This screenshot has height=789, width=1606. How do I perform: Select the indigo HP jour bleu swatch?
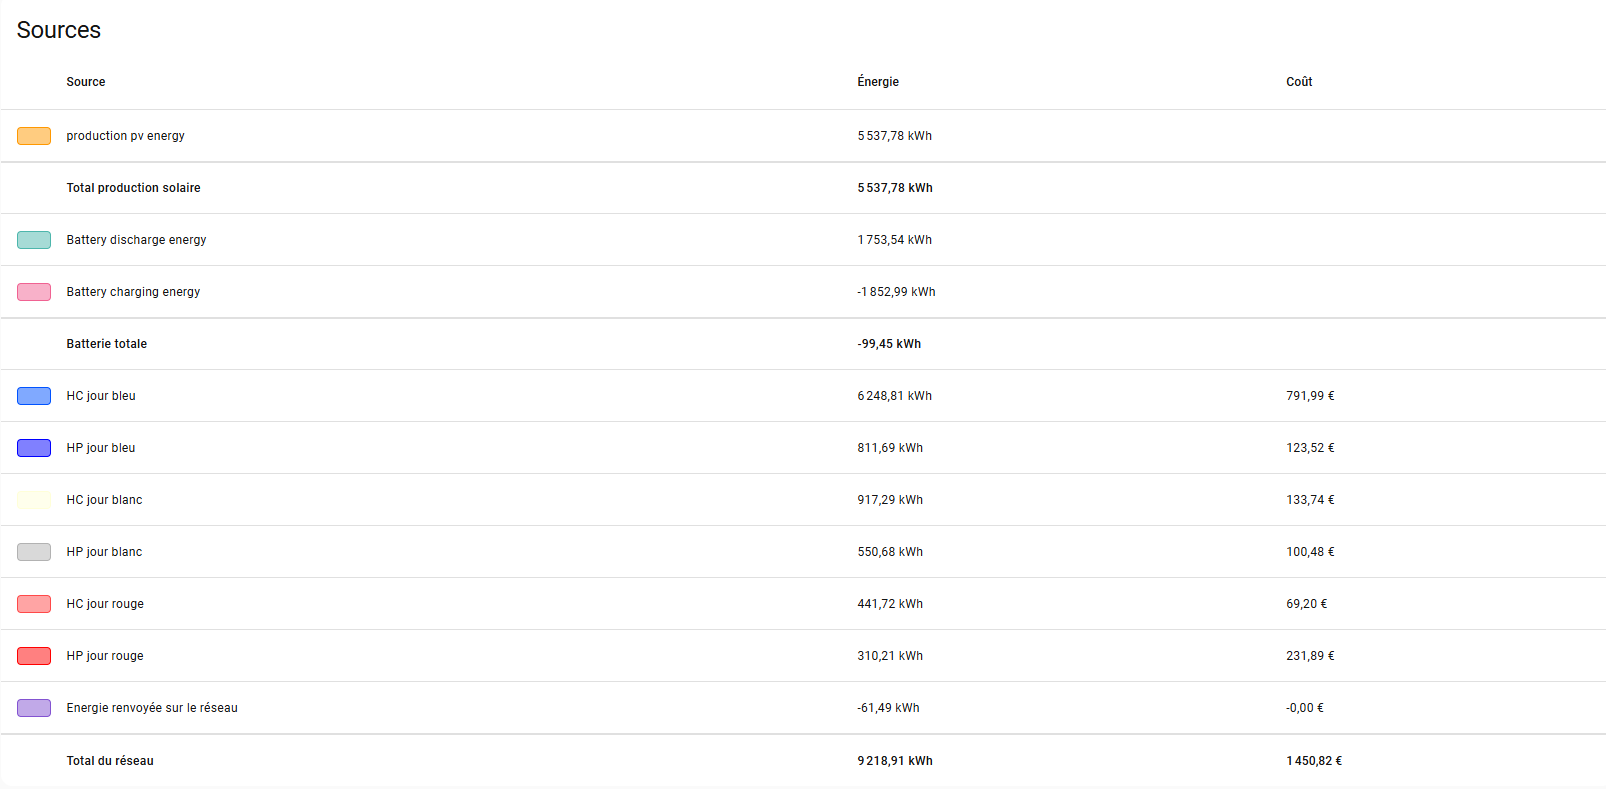pos(34,448)
